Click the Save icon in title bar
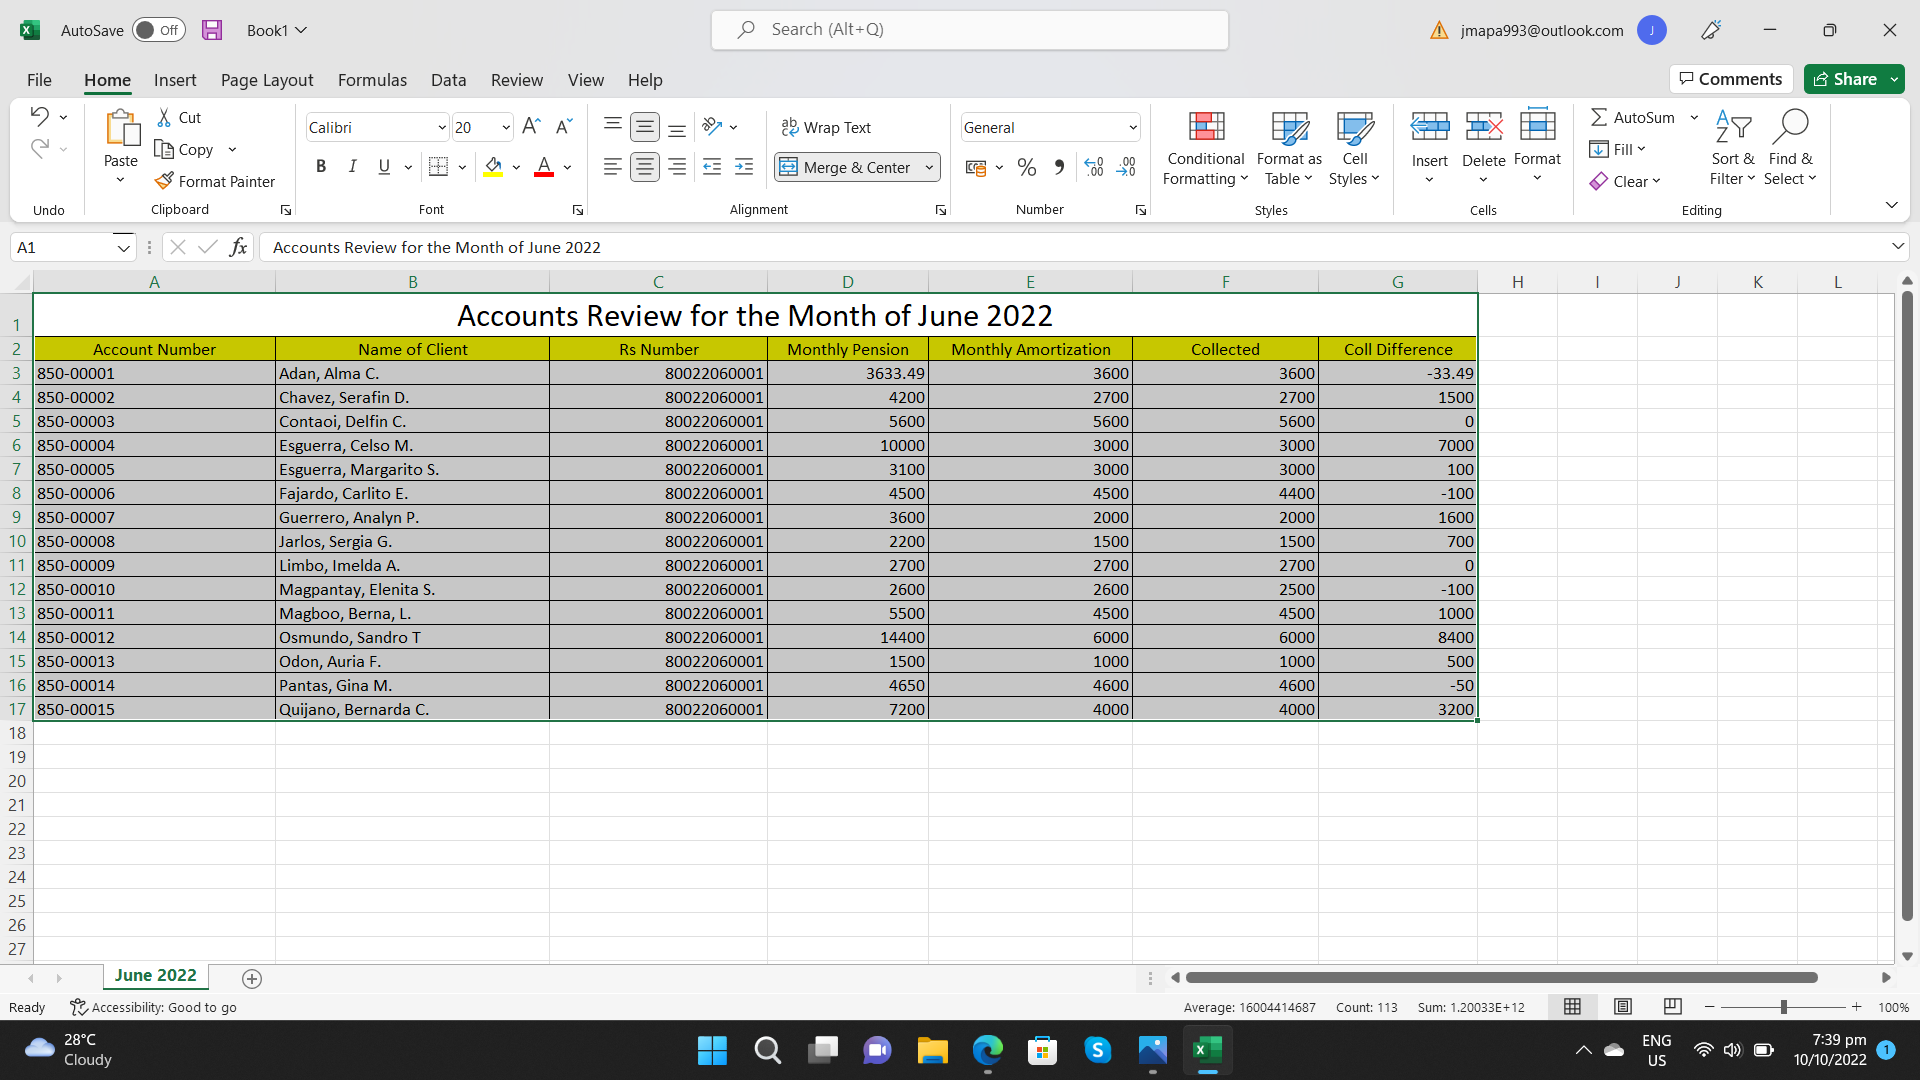 (212, 30)
